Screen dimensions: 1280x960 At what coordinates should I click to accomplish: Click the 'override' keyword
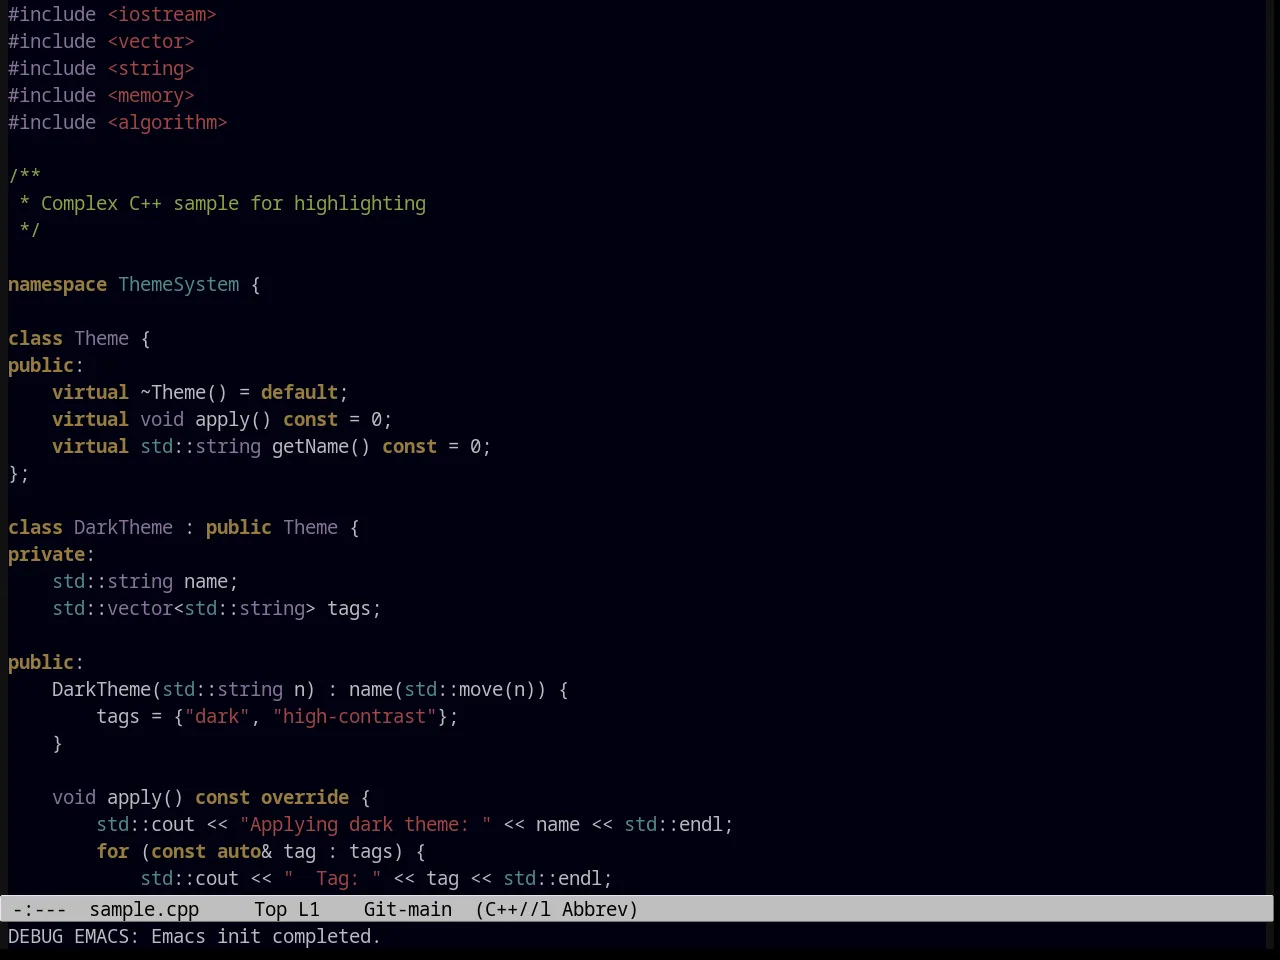click(x=305, y=797)
